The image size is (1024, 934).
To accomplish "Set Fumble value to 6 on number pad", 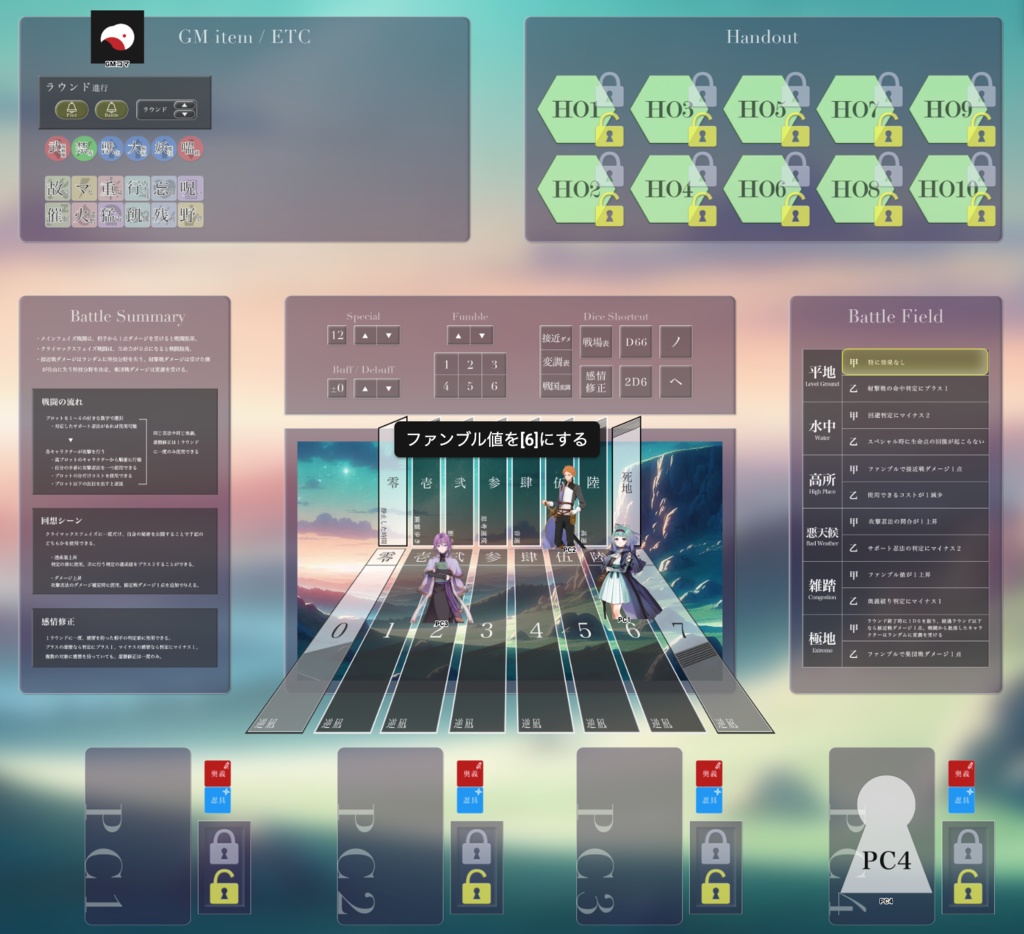I will click(494, 386).
